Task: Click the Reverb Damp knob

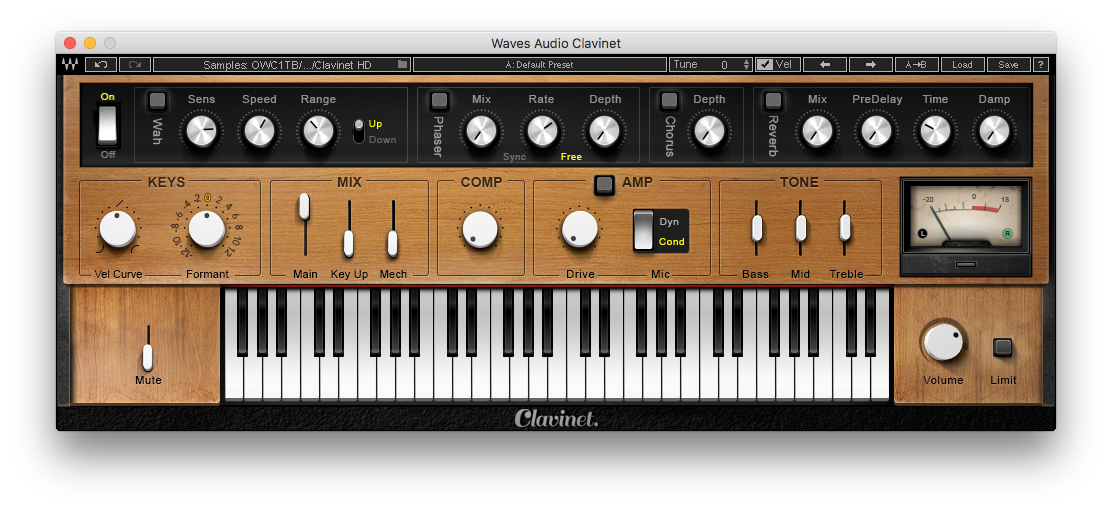Action: click(x=994, y=131)
